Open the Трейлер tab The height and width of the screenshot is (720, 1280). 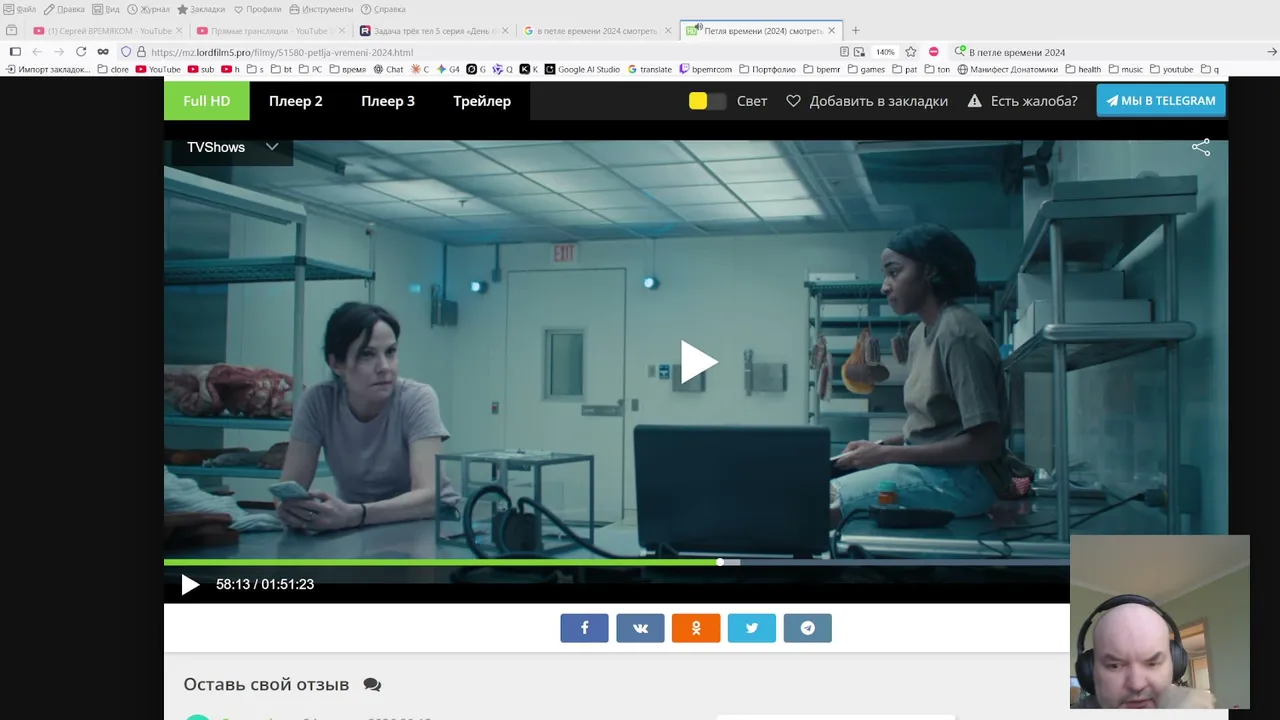pyautogui.click(x=482, y=101)
